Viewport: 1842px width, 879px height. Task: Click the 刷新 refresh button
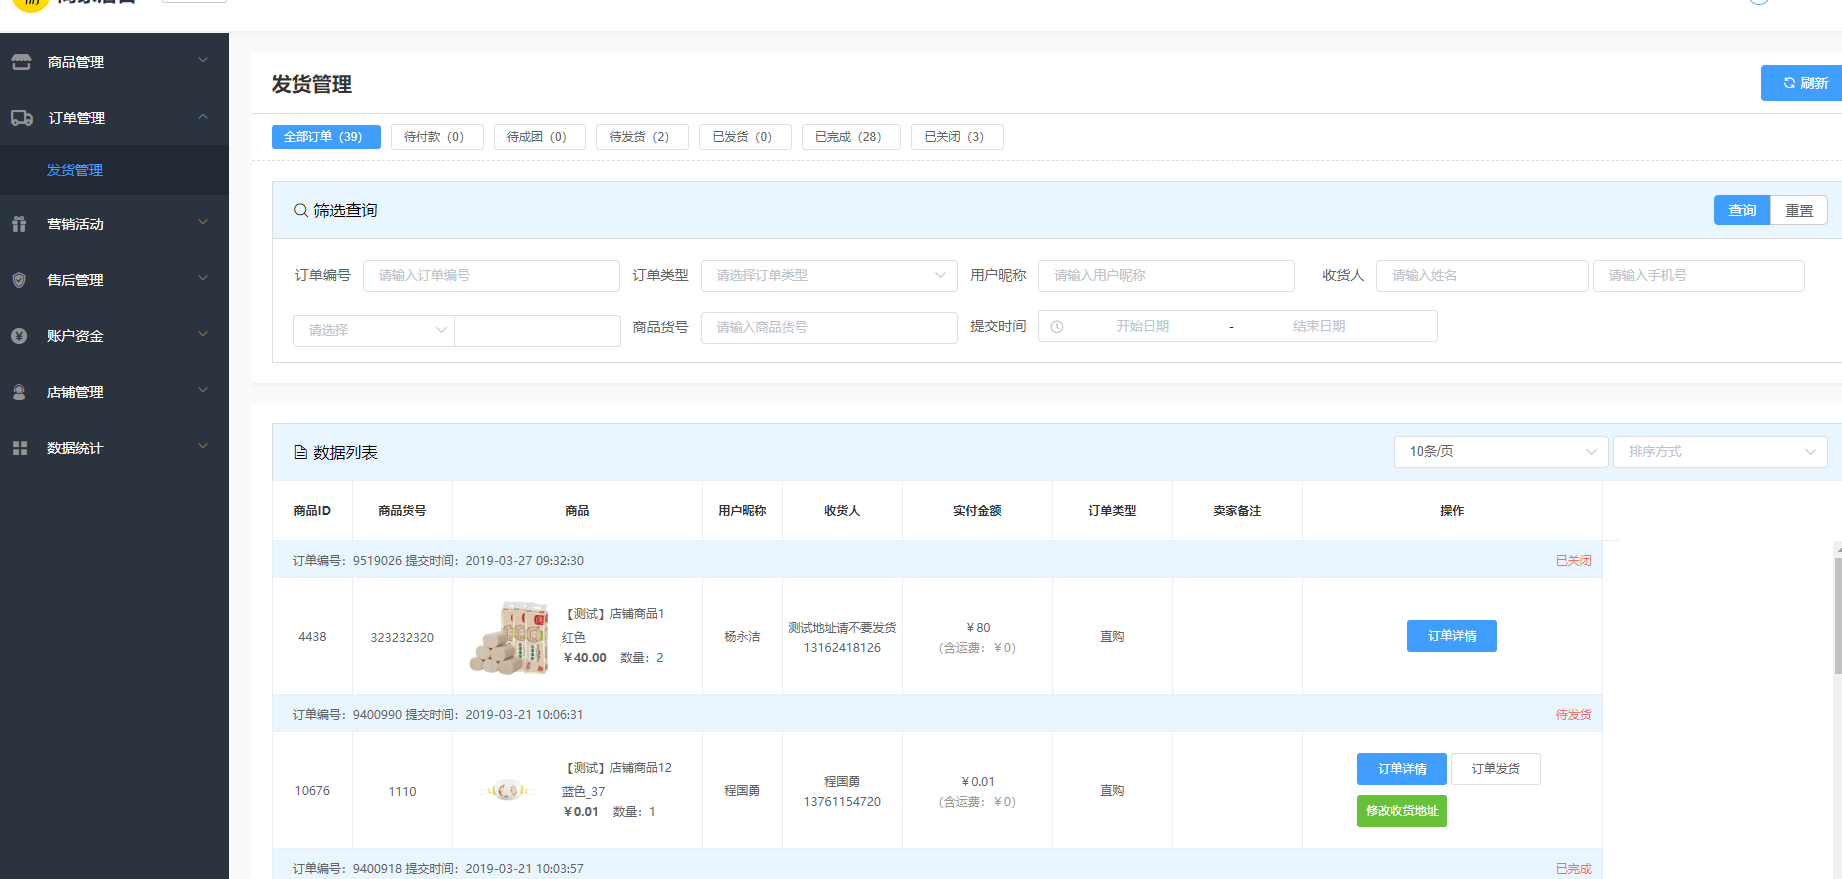tap(1802, 83)
